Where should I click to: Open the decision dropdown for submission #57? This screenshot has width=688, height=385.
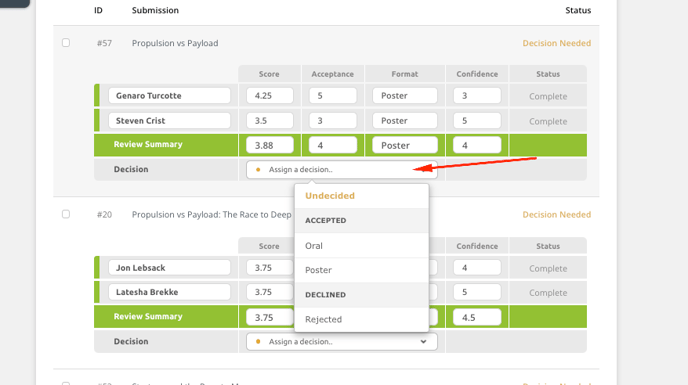342,169
